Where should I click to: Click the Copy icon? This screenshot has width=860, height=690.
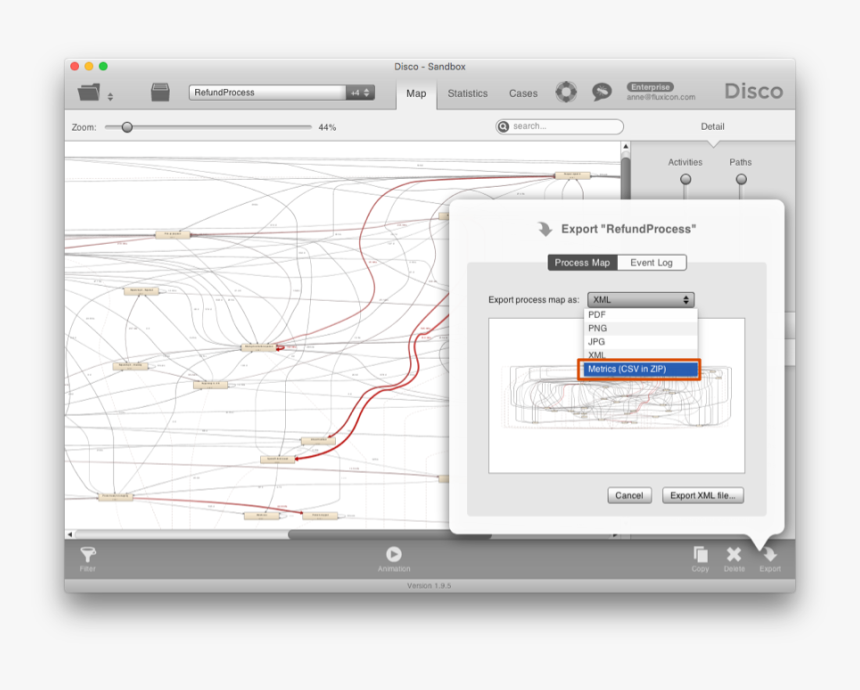click(700, 555)
